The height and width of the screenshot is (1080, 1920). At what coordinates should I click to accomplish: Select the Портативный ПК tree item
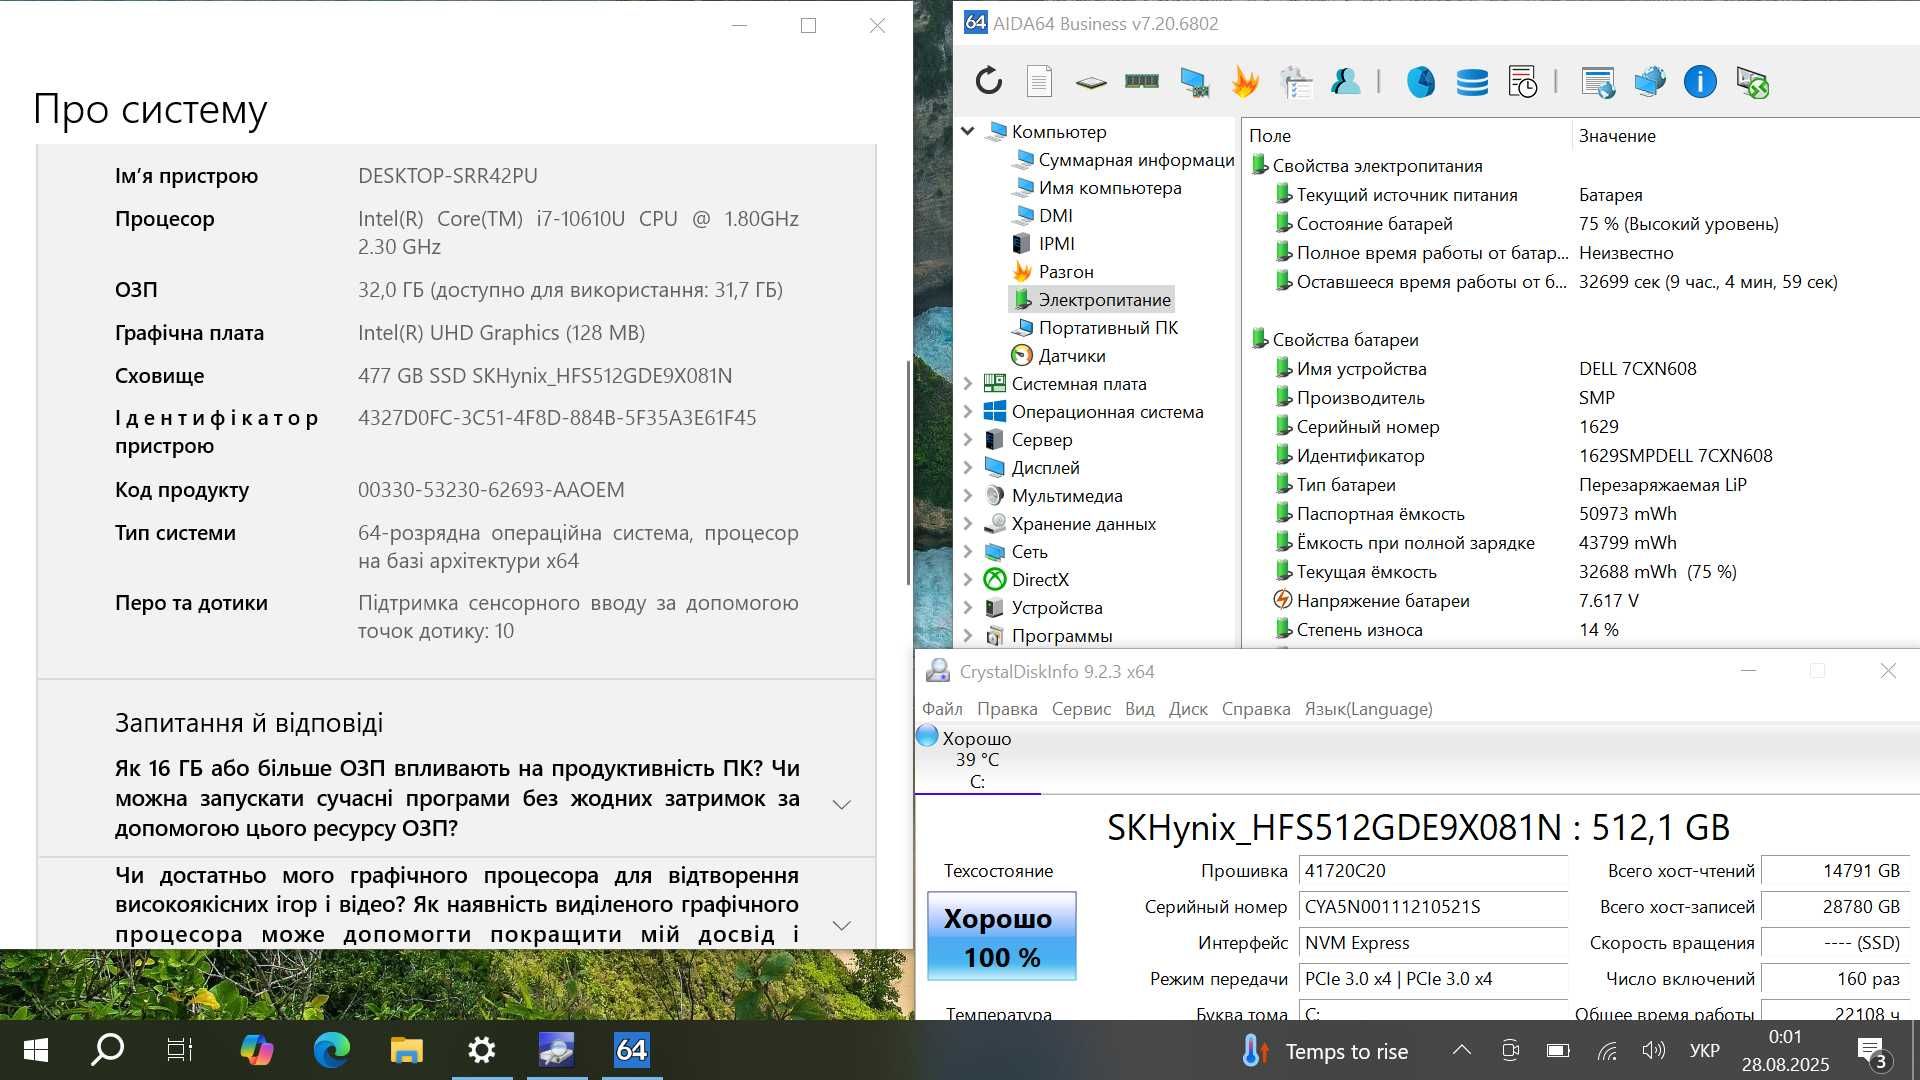tap(1107, 327)
